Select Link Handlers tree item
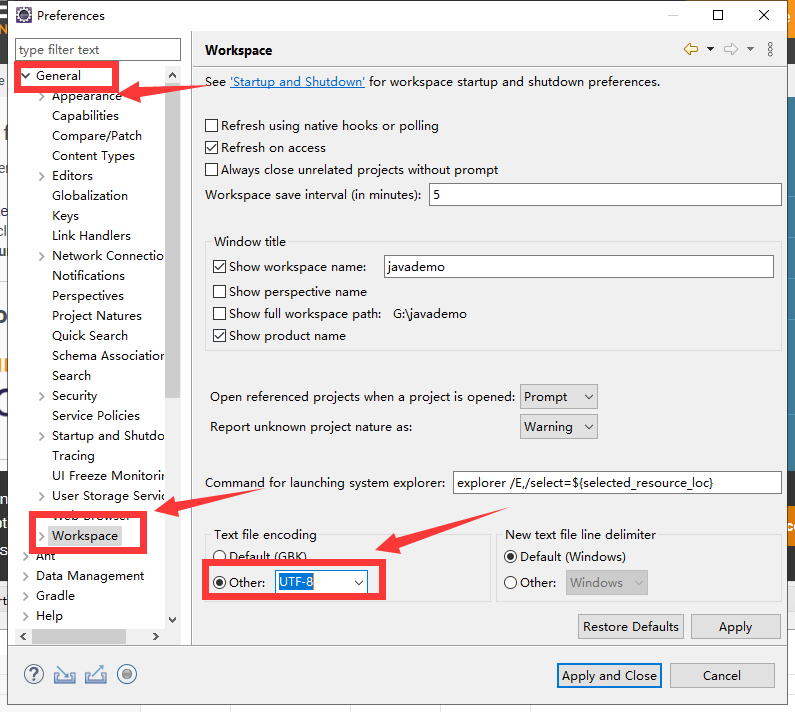This screenshot has width=795, height=712. tap(91, 236)
